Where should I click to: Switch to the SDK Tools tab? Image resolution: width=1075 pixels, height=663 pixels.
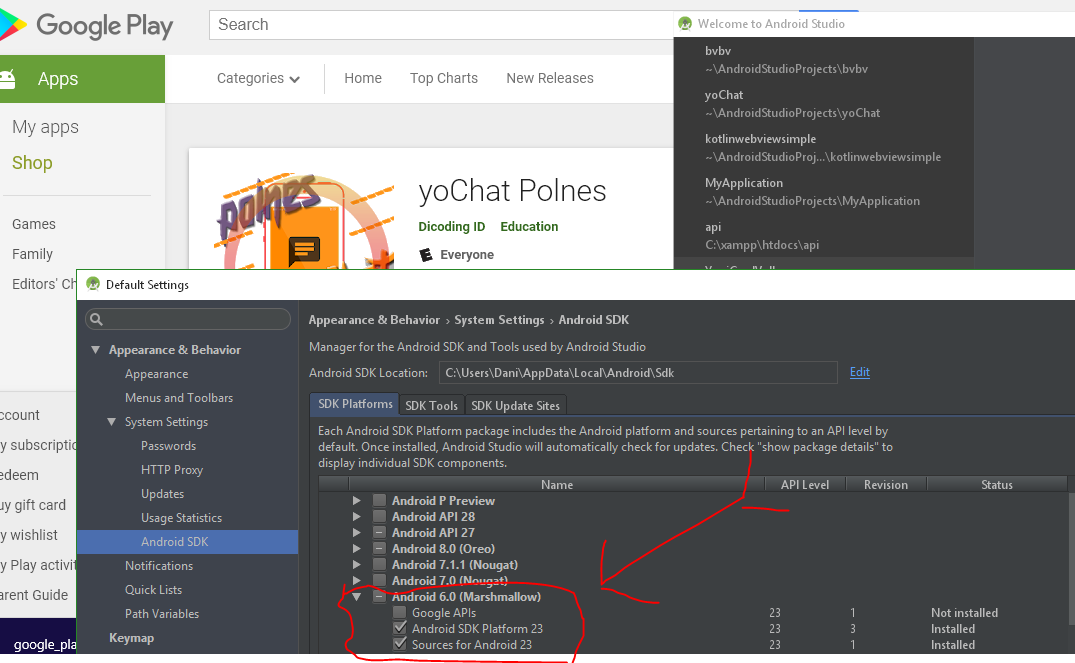(x=431, y=405)
